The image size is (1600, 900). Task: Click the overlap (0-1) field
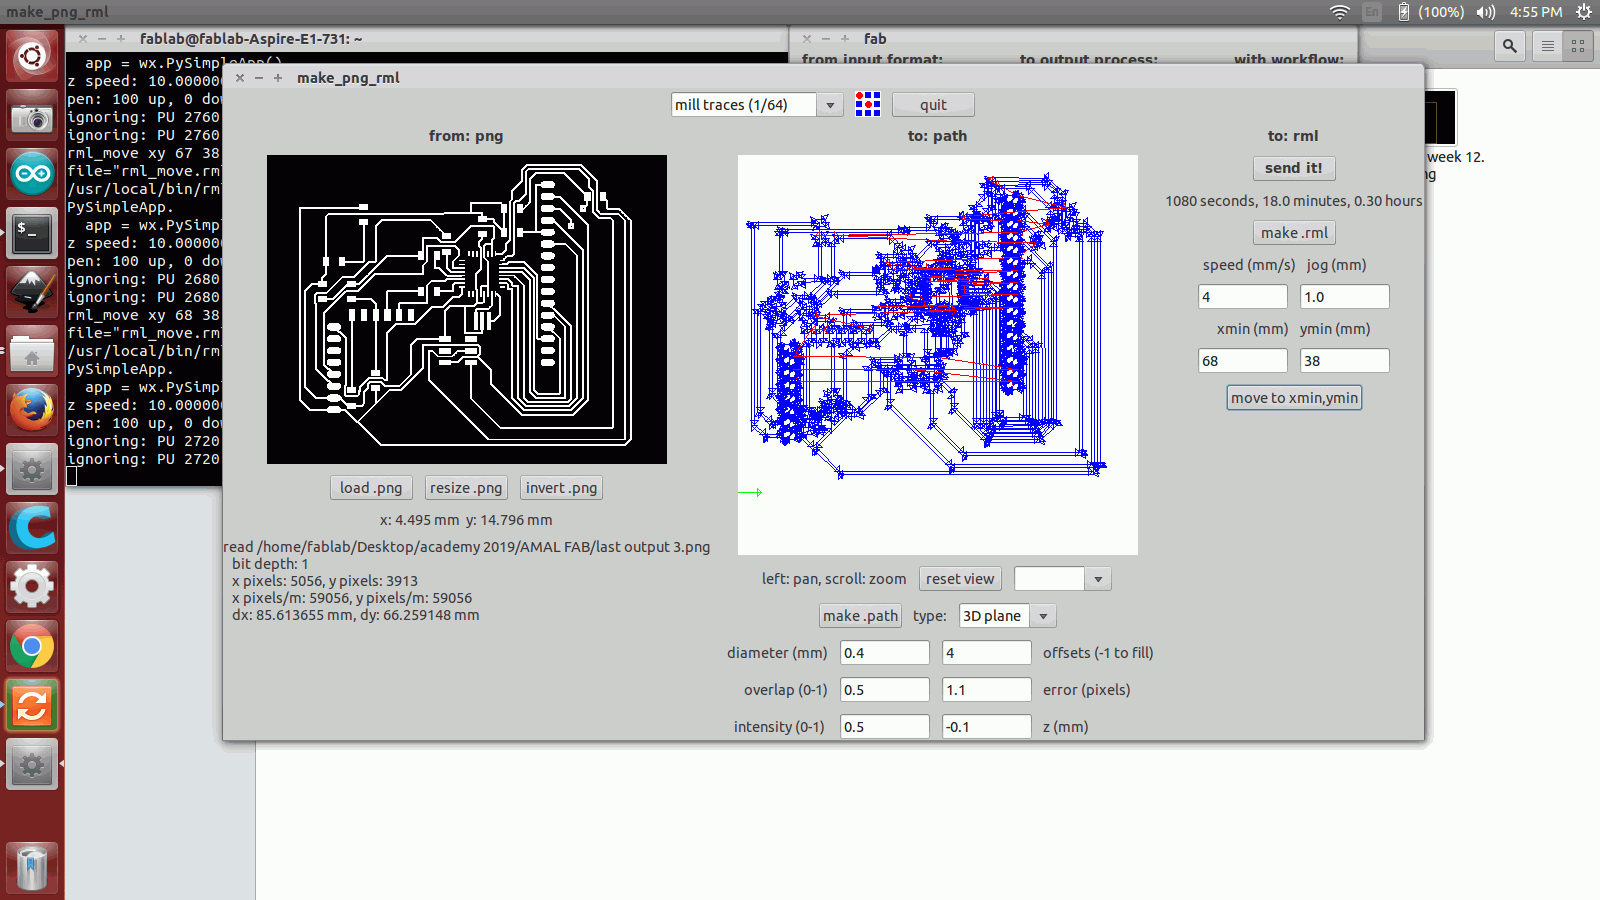coord(884,689)
